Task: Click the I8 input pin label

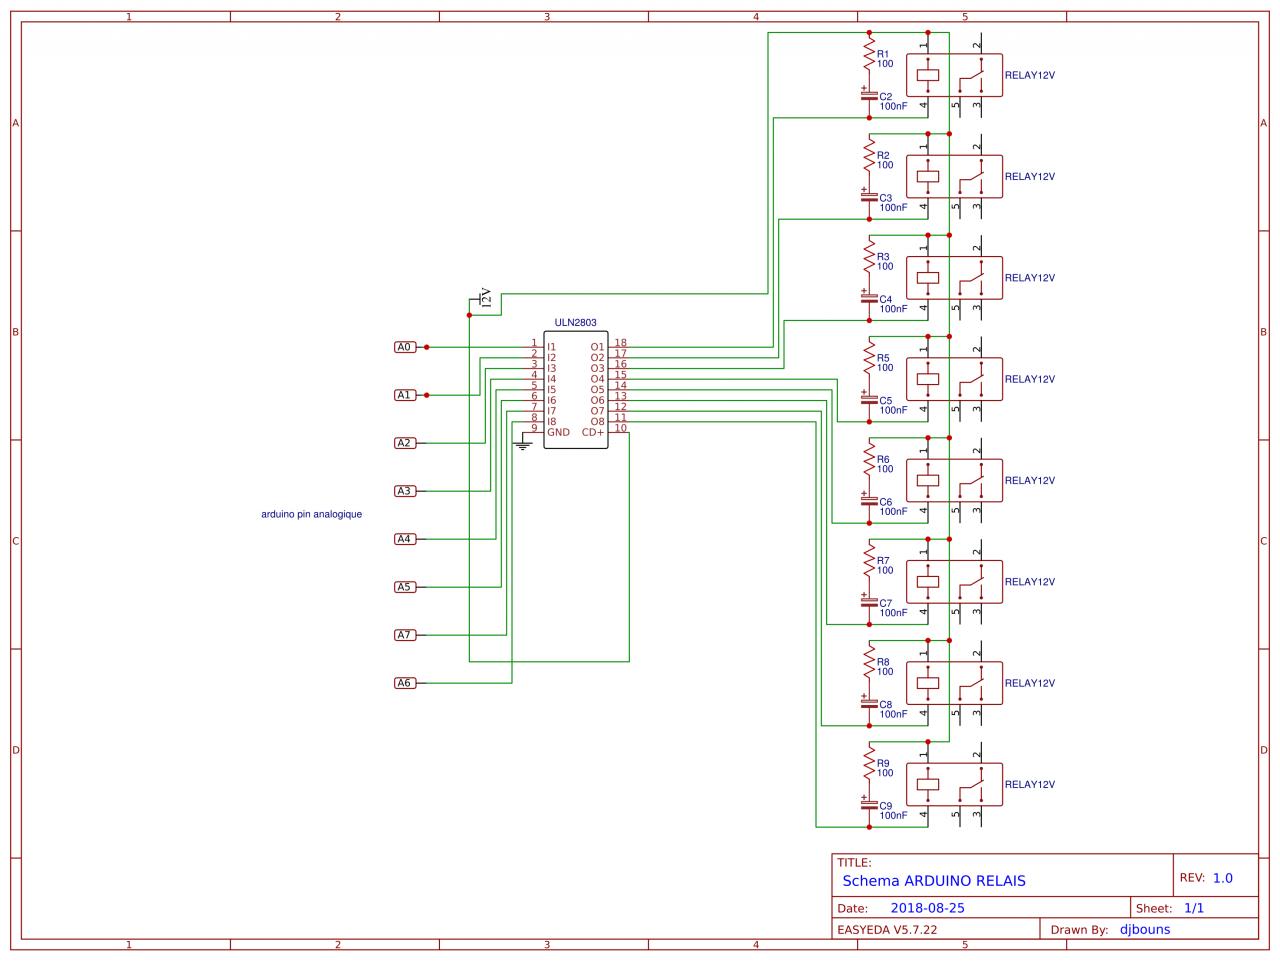Action: click(552, 422)
